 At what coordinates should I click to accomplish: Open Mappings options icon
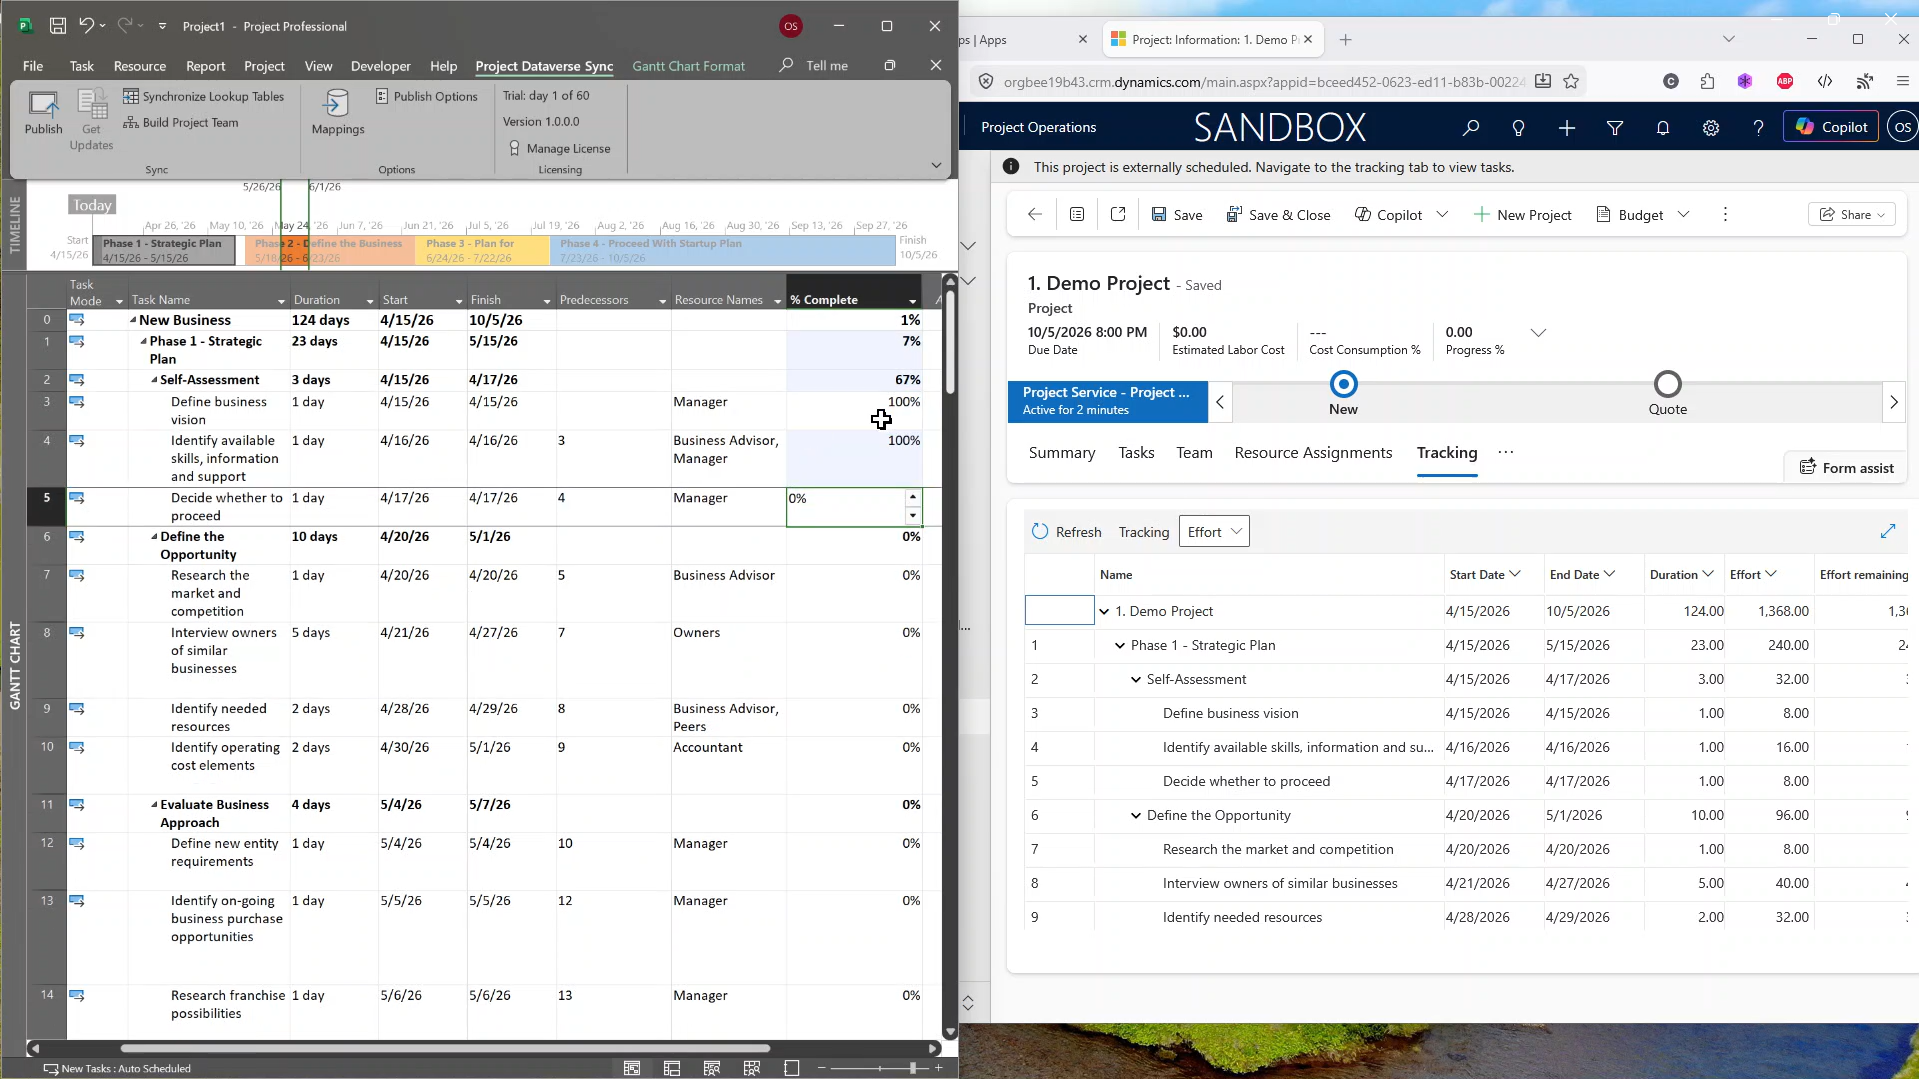[x=338, y=112]
